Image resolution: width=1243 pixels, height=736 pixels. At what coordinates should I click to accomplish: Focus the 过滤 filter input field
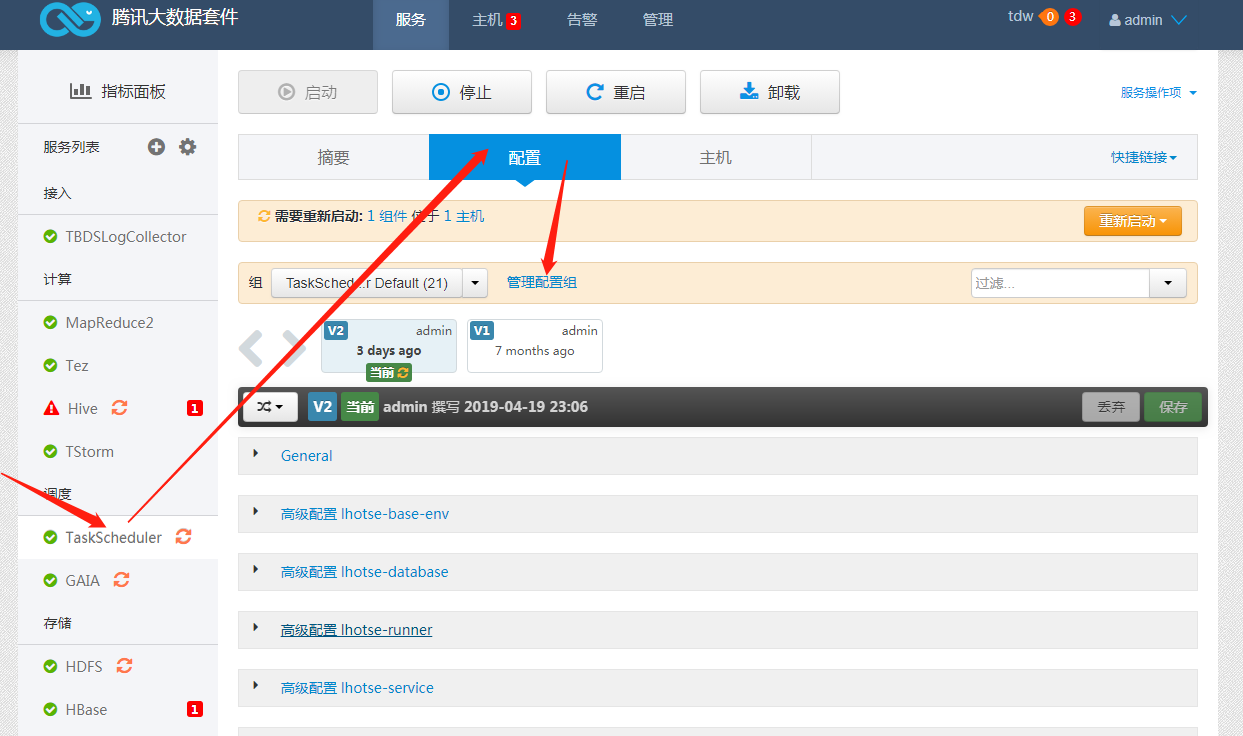pos(1061,283)
